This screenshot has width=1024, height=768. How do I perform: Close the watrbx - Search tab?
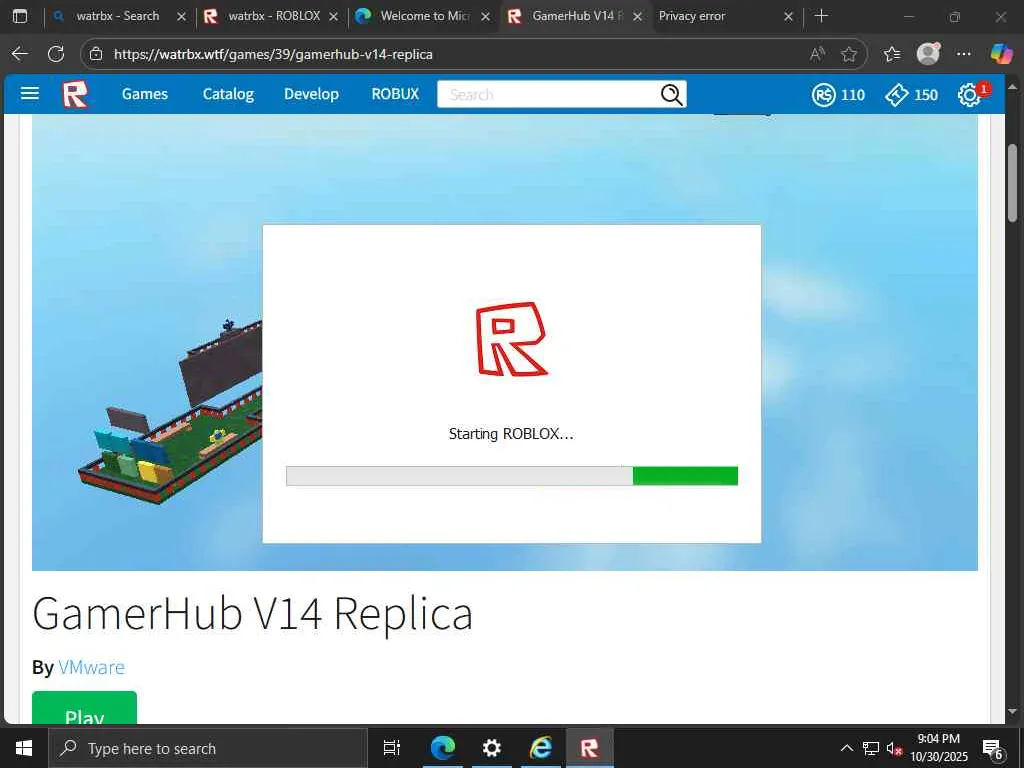click(x=182, y=16)
